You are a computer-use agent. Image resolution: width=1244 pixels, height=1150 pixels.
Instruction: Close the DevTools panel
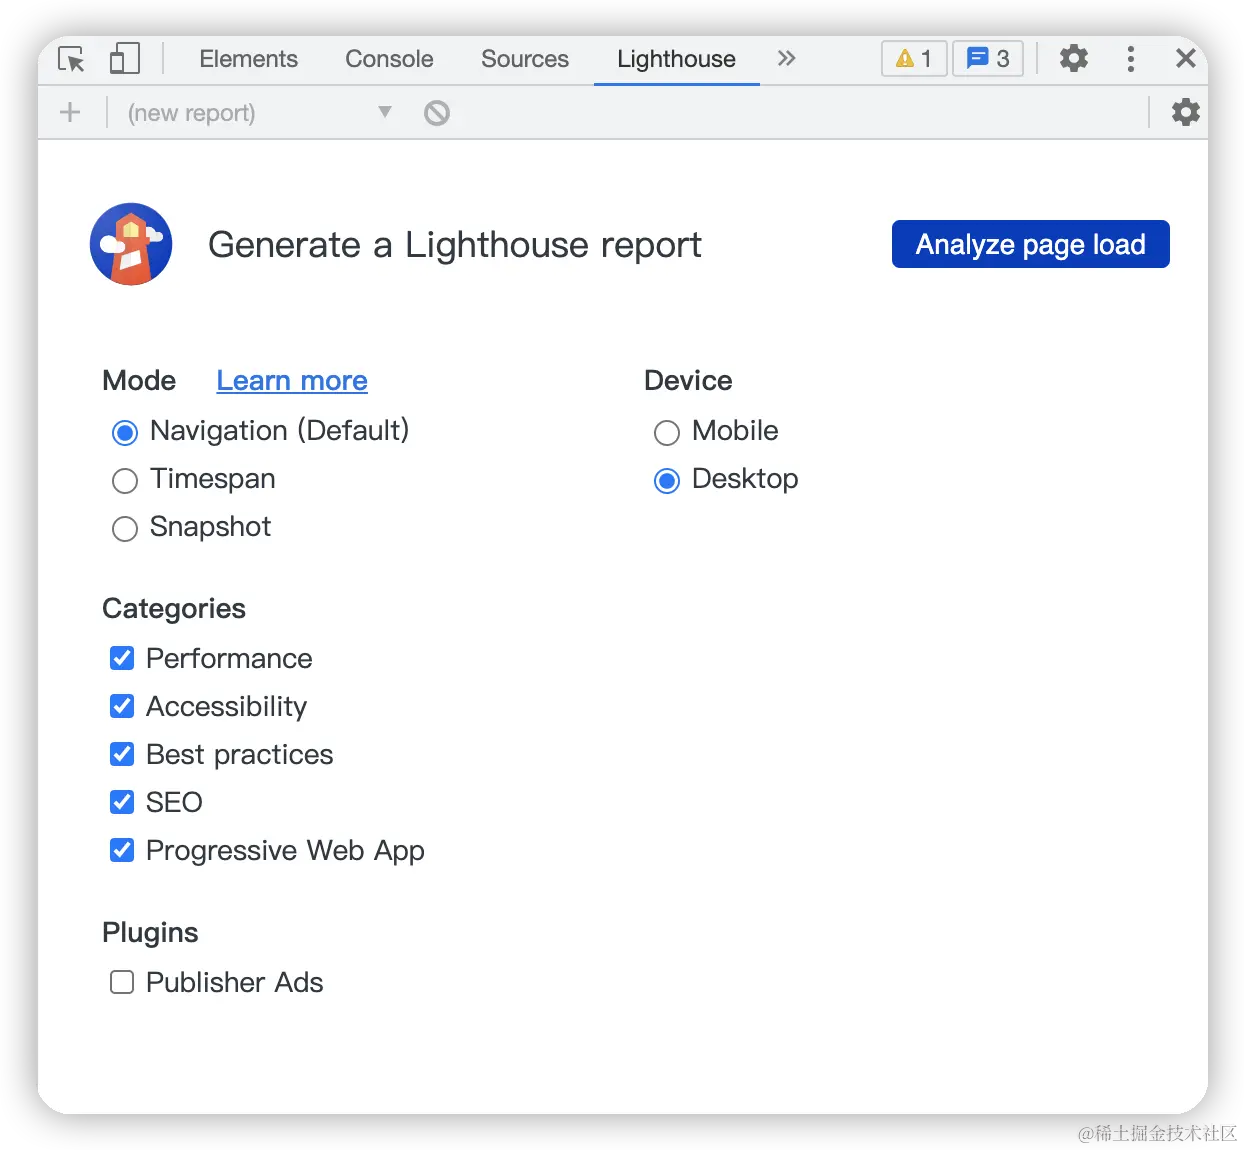[1186, 58]
